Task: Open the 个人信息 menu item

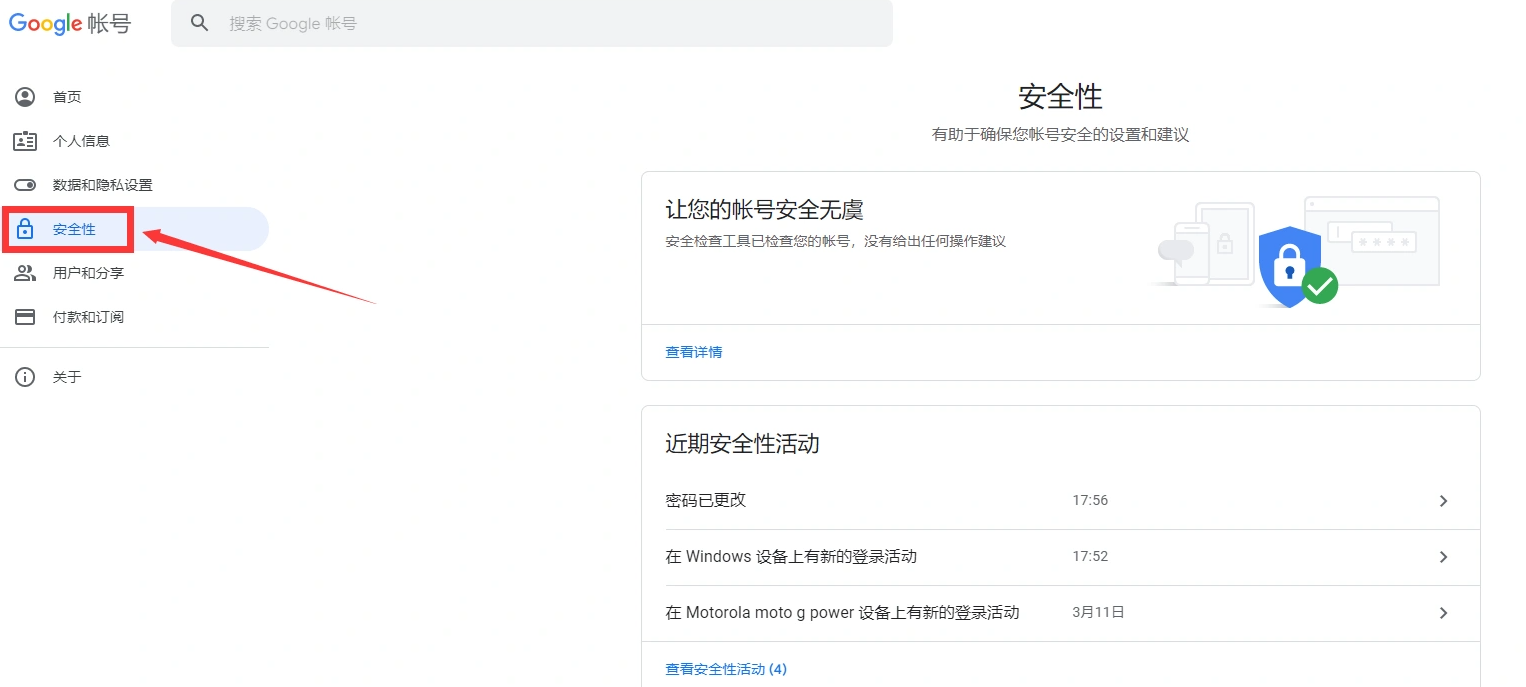Action: point(81,141)
